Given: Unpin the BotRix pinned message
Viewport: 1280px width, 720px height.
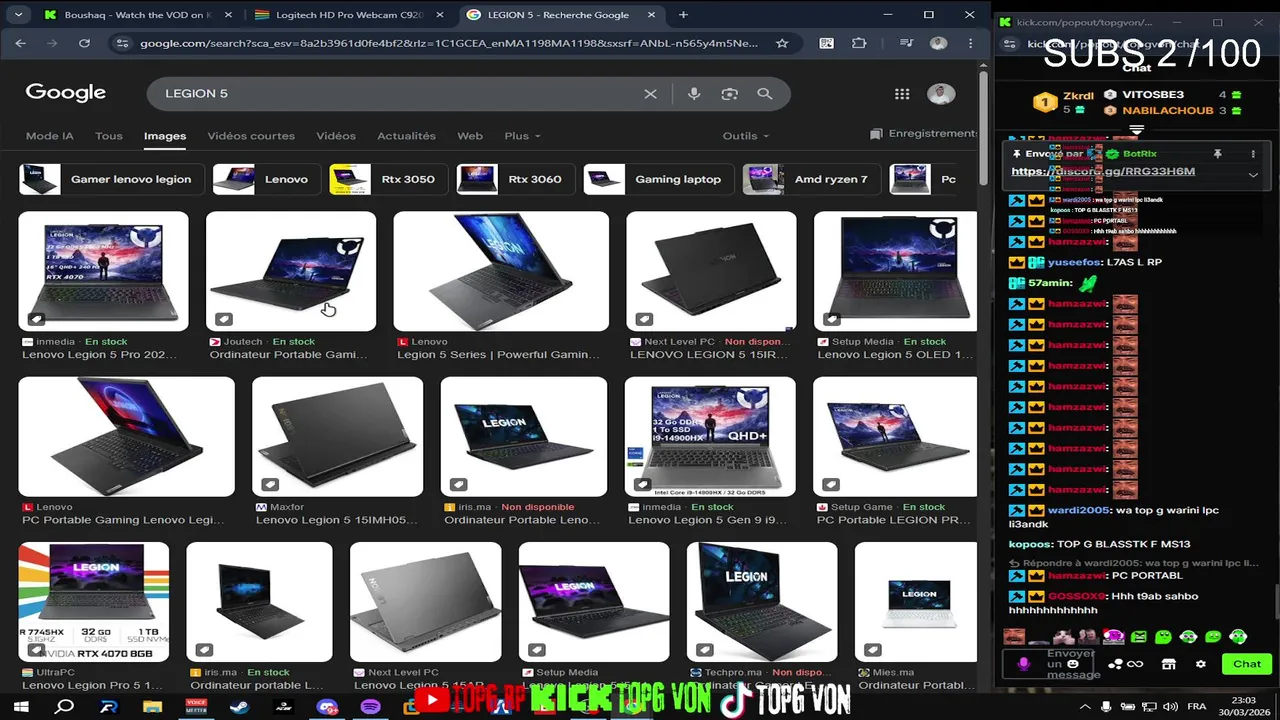Looking at the screenshot, I should (x=1217, y=154).
